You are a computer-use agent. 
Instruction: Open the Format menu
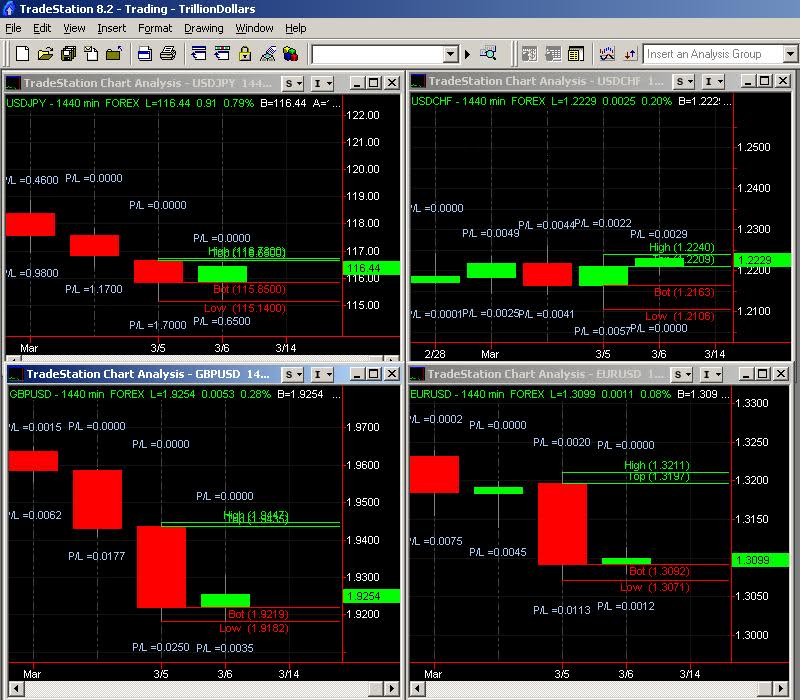click(x=155, y=28)
